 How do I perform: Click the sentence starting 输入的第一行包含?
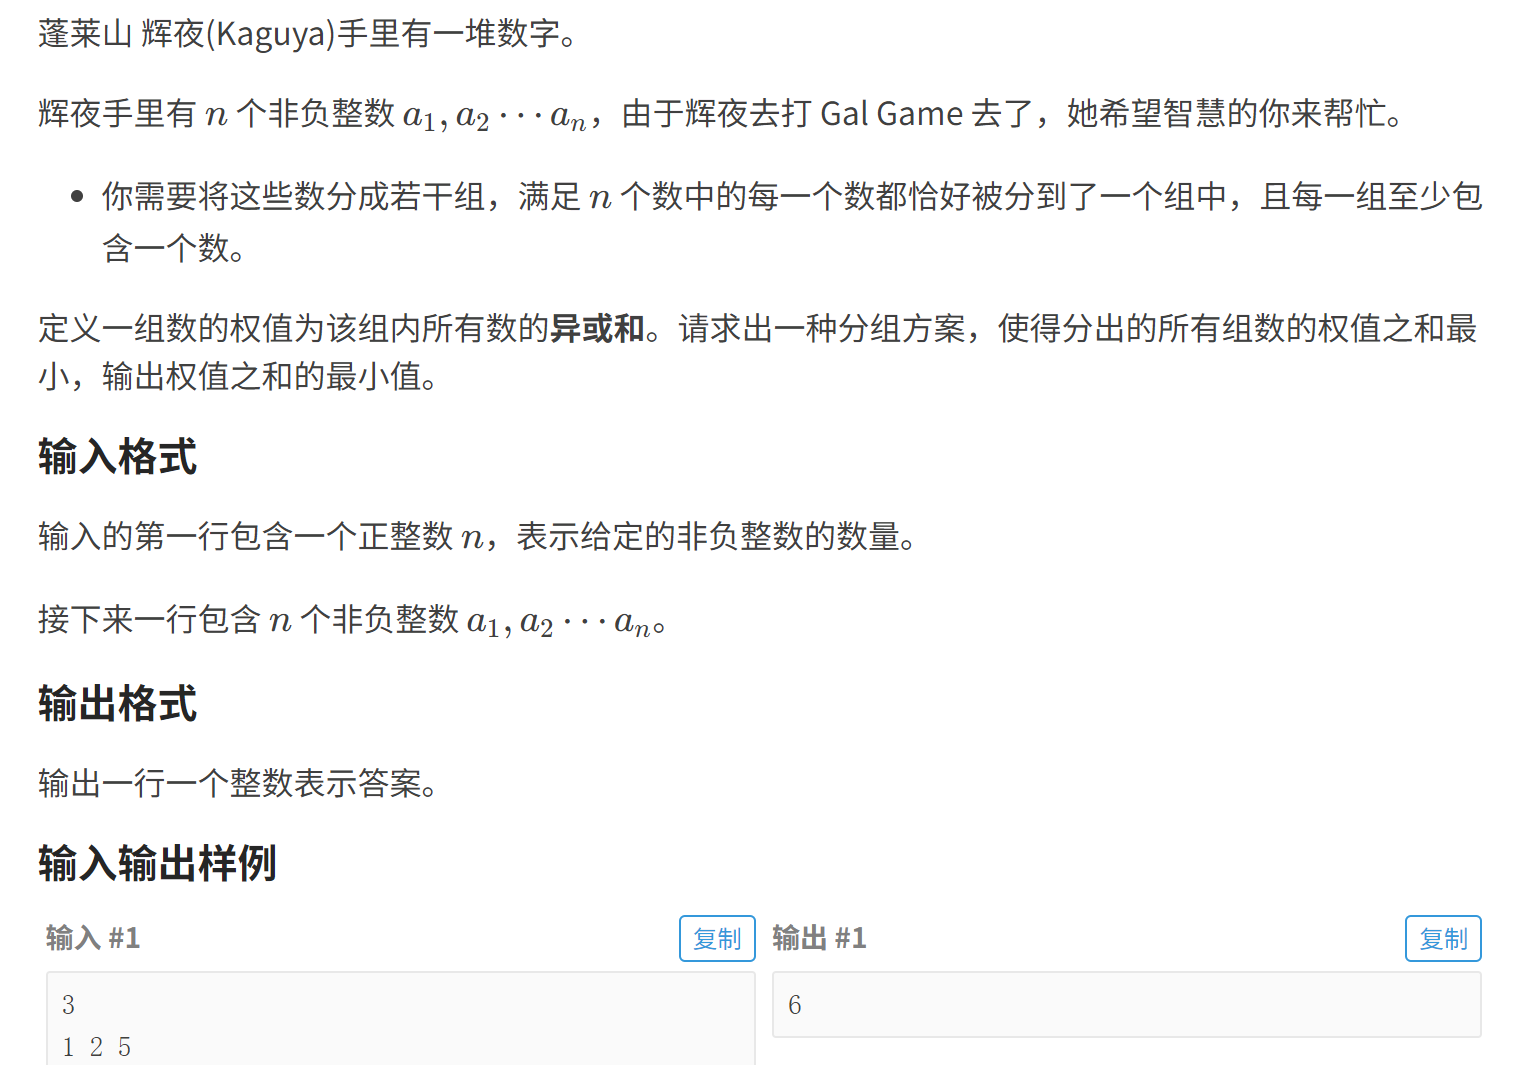tap(478, 537)
